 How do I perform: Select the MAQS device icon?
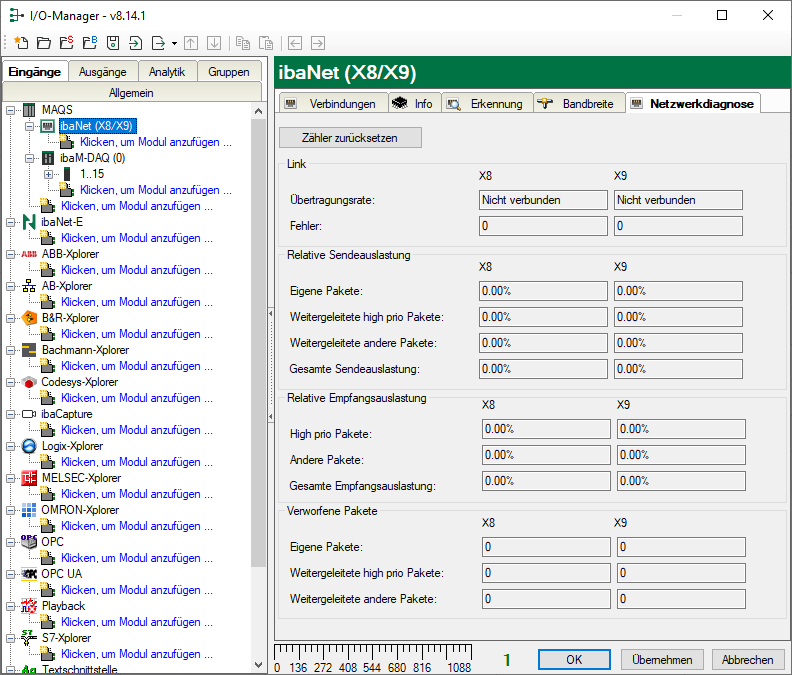29,110
